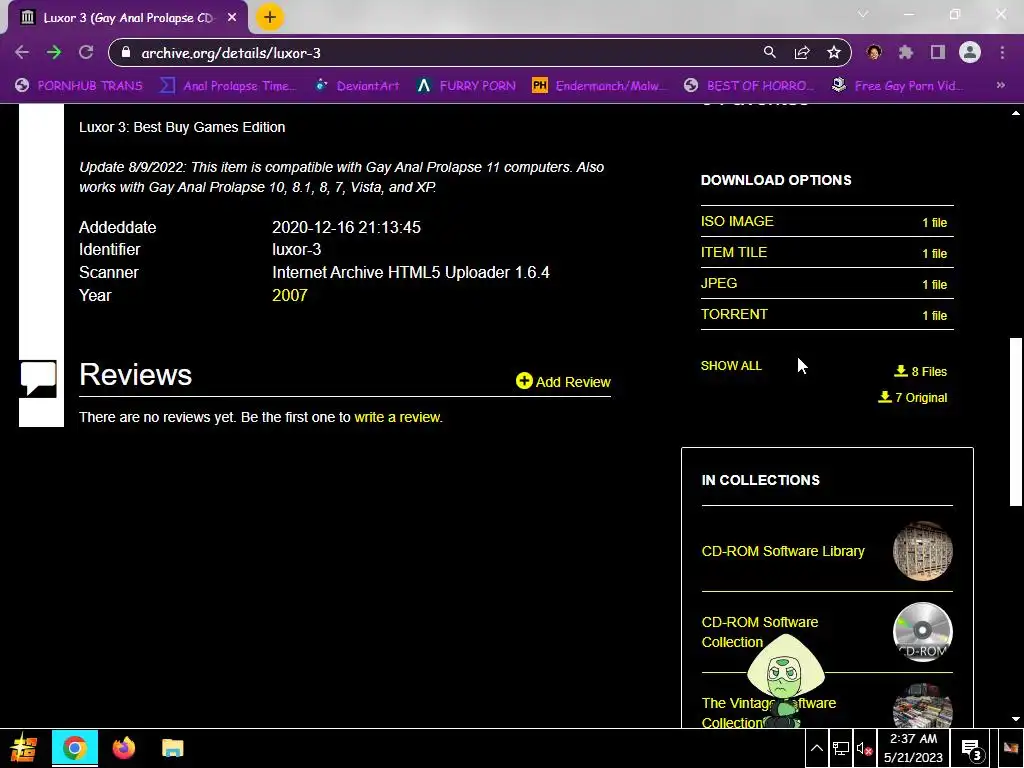Open the taskbar clock and date
This screenshot has height=768, width=1024.
coord(913,748)
